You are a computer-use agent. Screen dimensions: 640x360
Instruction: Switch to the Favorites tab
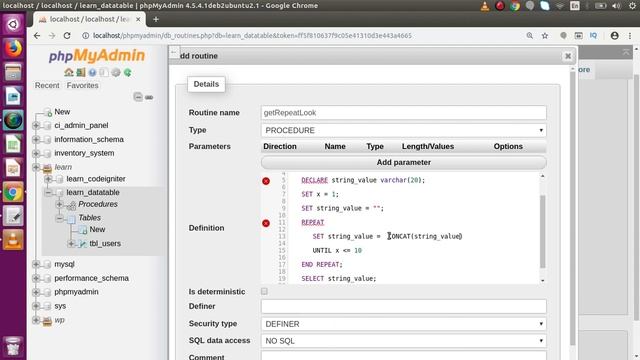(82, 85)
